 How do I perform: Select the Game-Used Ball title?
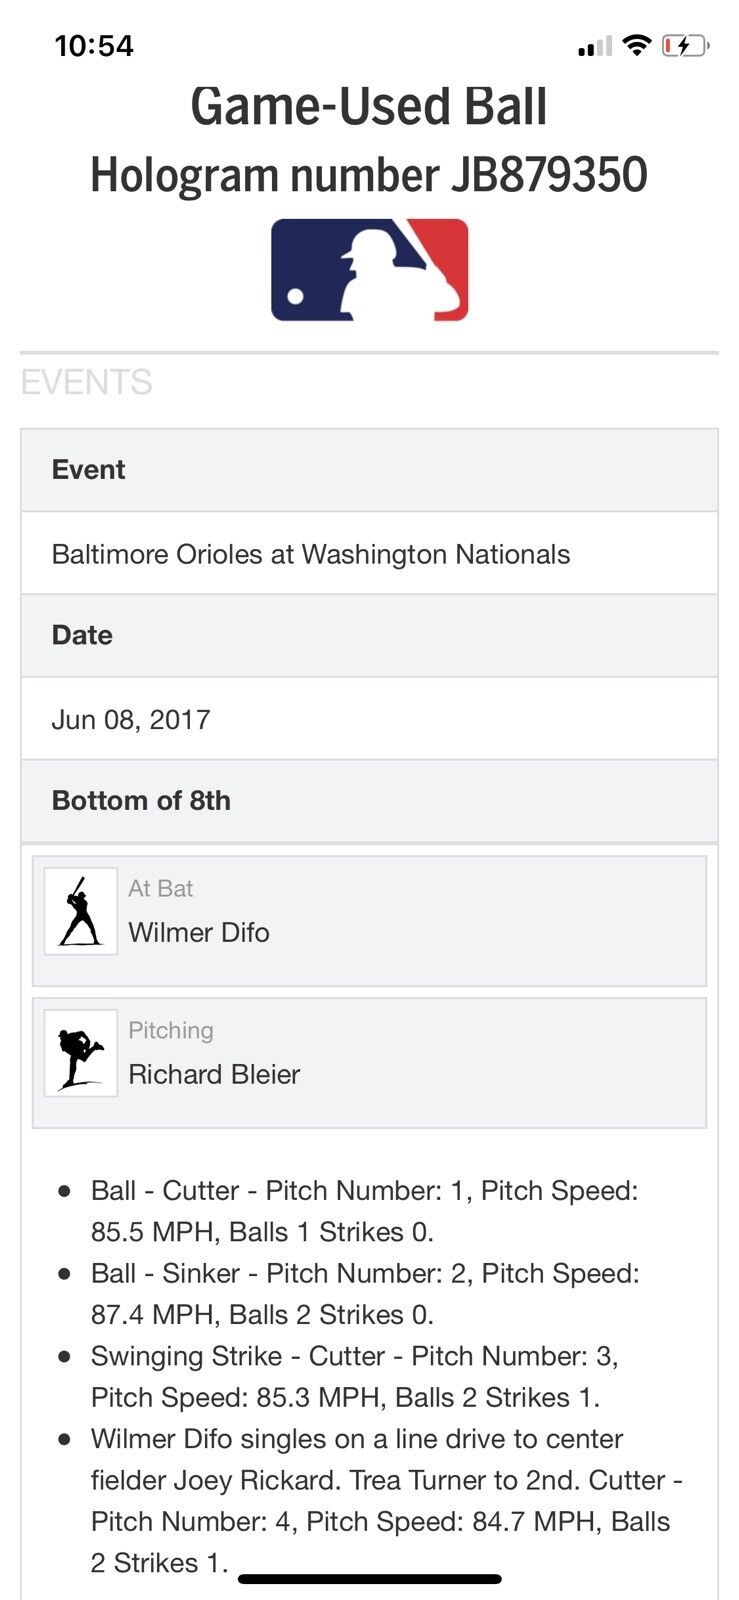pyautogui.click(x=369, y=107)
